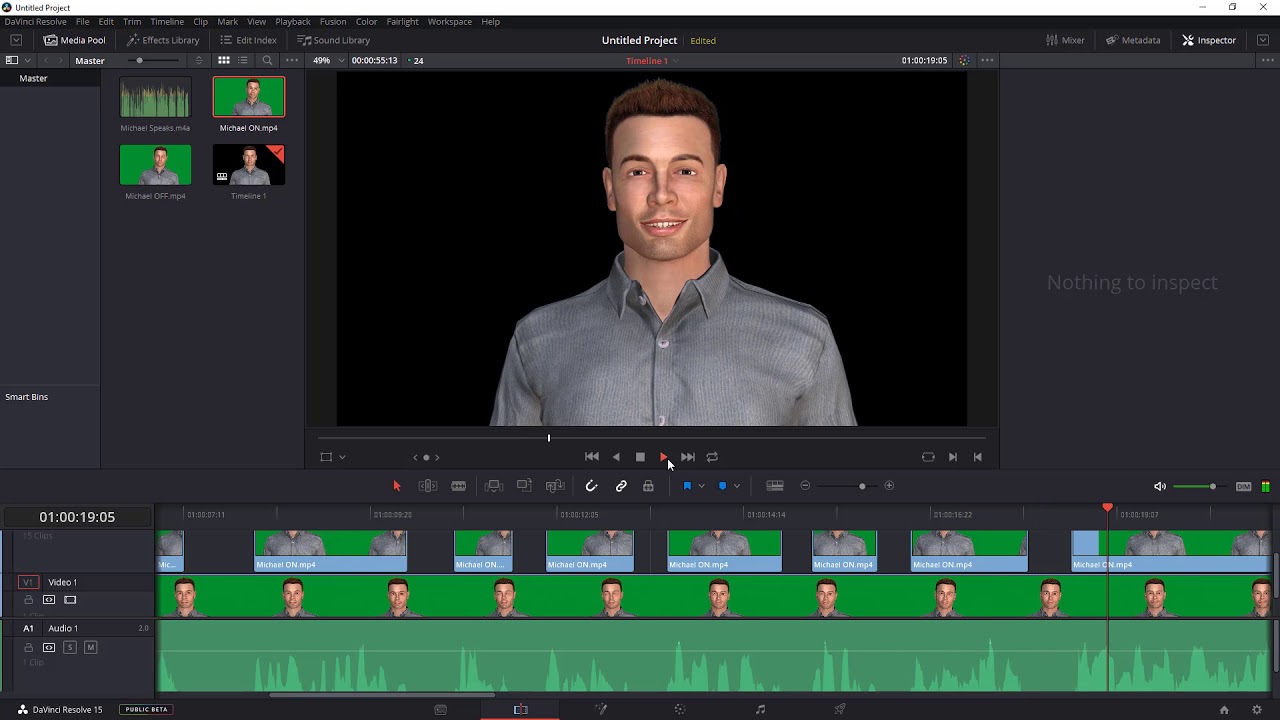Open the Fairlight menu

pyautogui.click(x=402, y=22)
